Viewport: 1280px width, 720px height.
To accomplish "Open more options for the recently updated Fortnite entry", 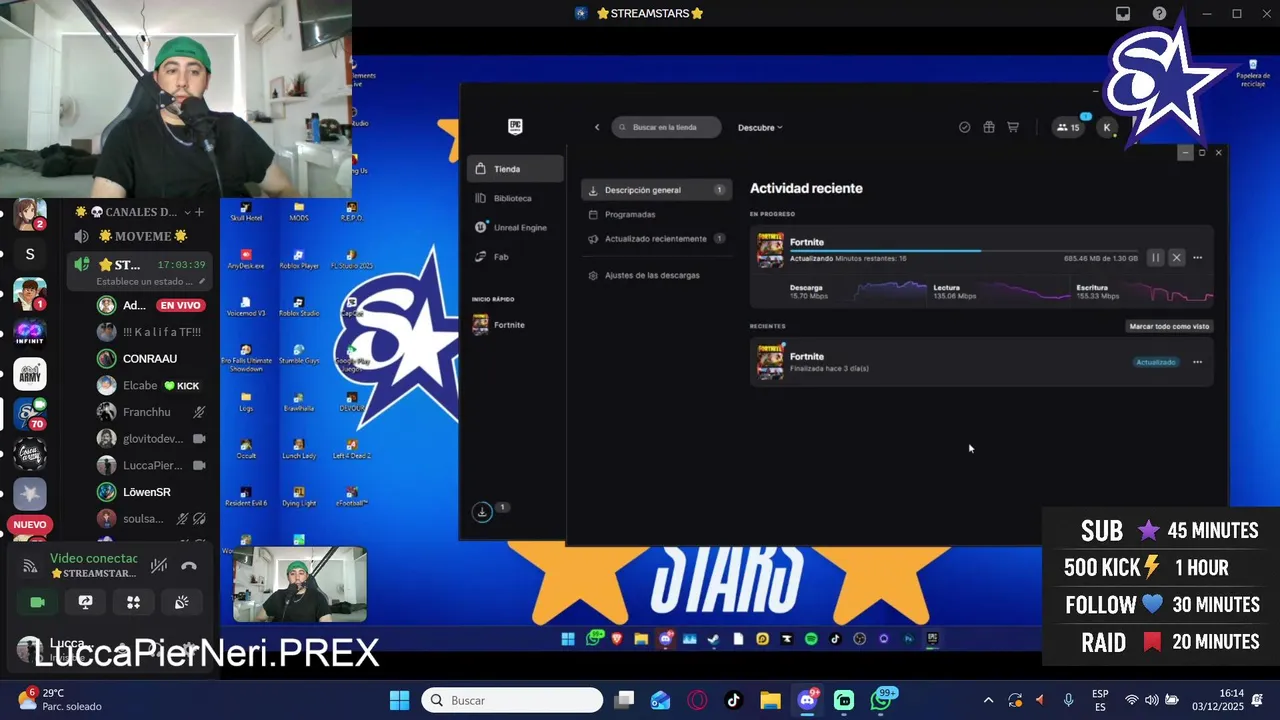I will [x=1197, y=362].
